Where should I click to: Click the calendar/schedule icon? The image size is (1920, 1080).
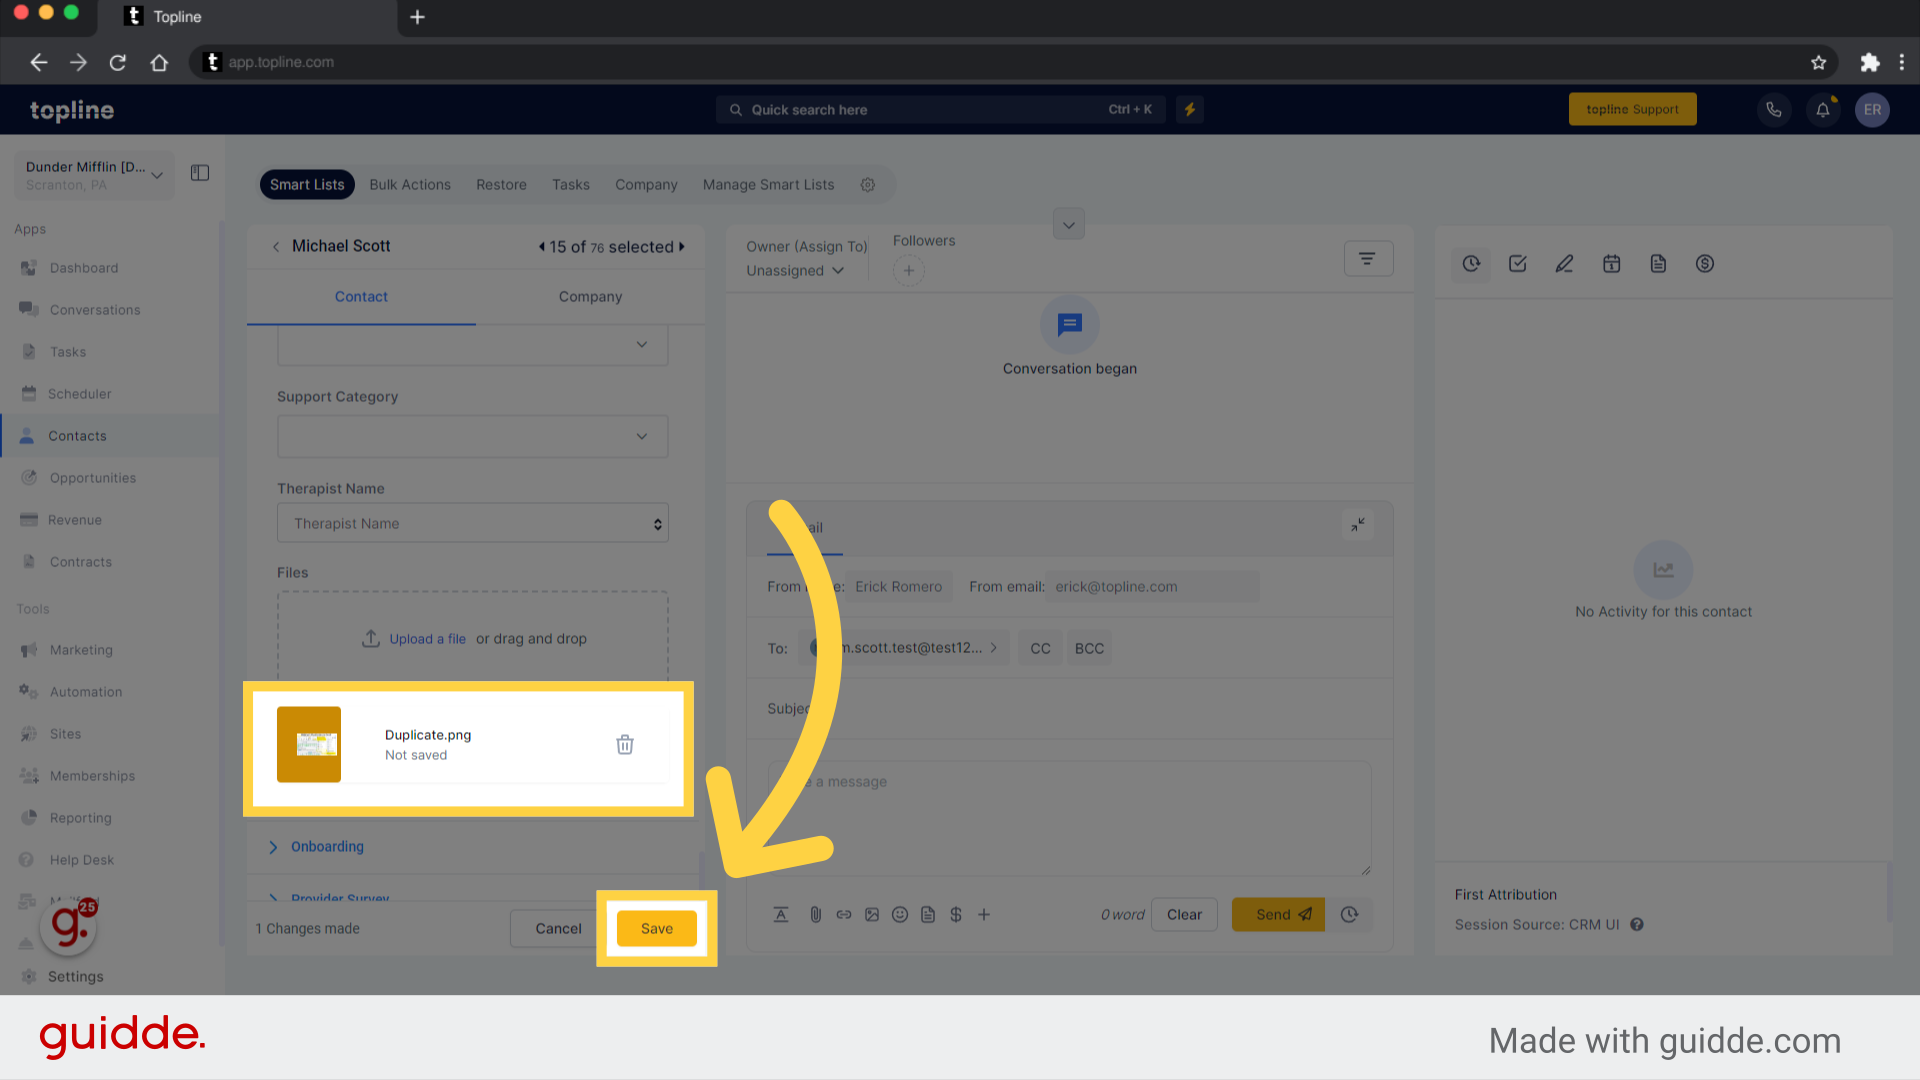1611,264
